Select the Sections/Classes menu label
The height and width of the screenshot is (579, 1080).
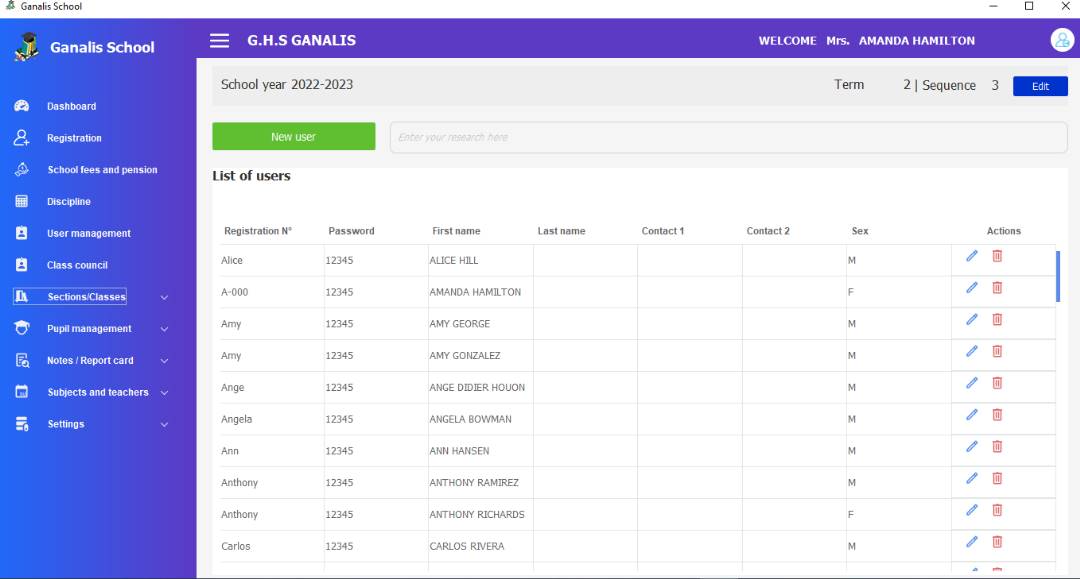click(87, 297)
